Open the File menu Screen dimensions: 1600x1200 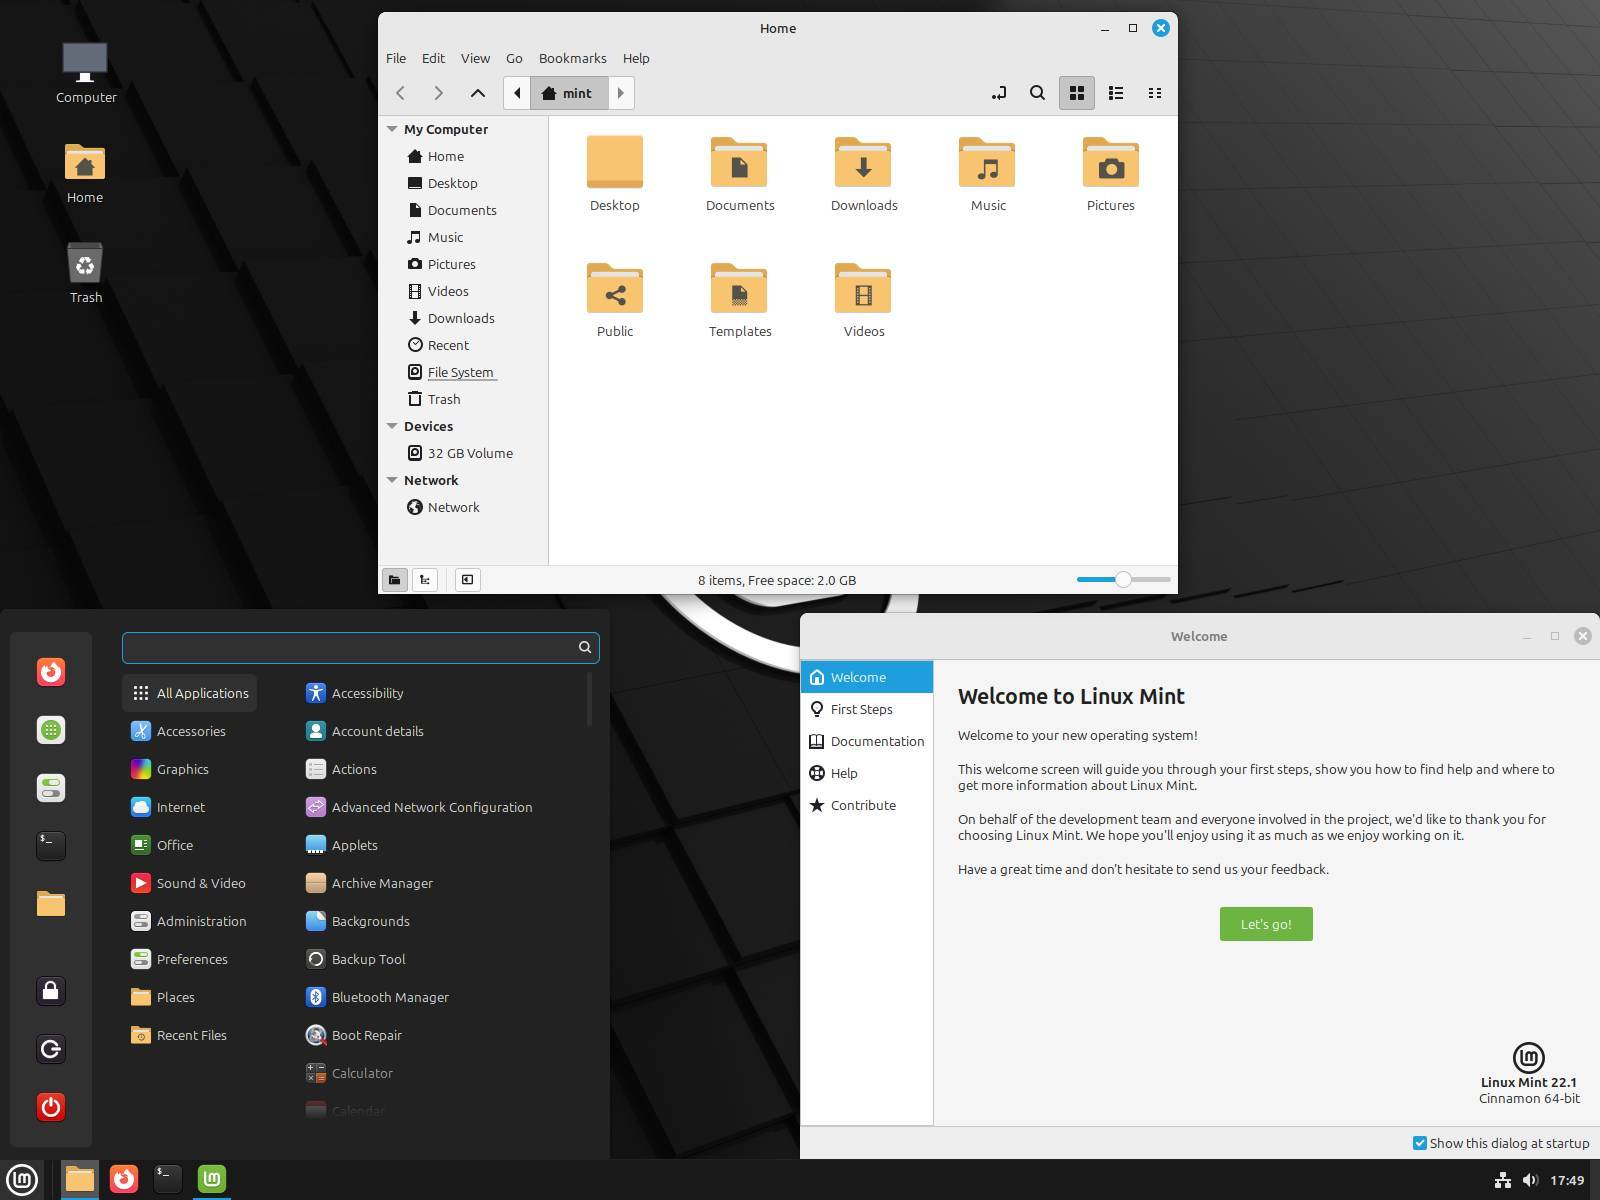click(x=396, y=58)
